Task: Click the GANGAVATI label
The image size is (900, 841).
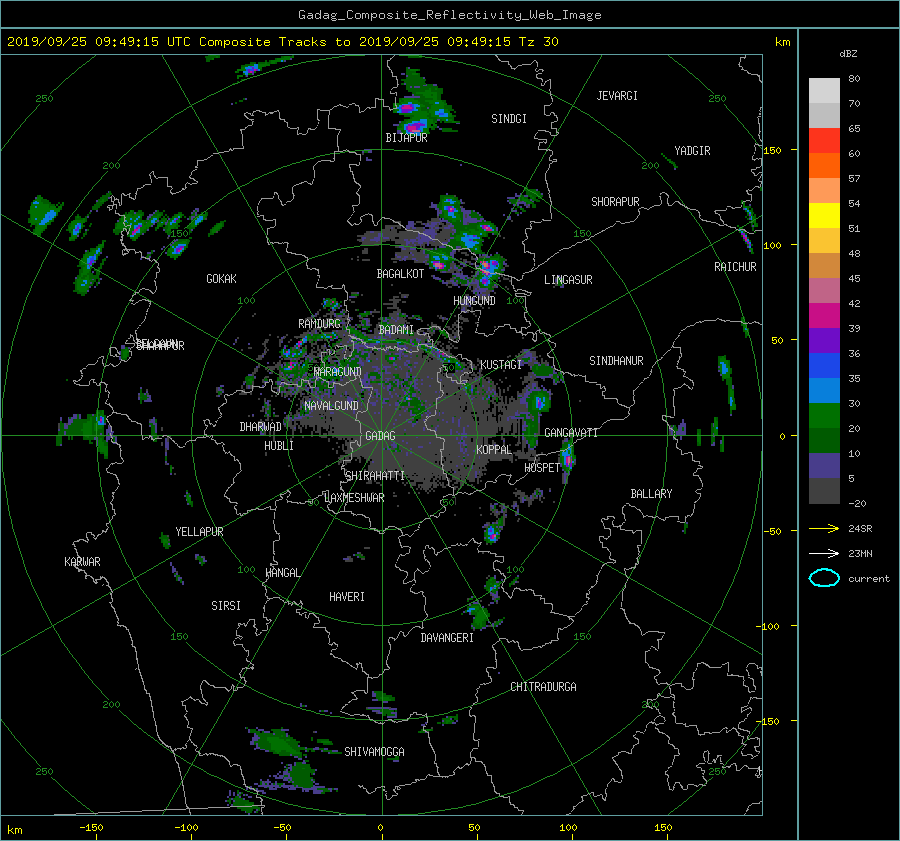Action: [571, 433]
